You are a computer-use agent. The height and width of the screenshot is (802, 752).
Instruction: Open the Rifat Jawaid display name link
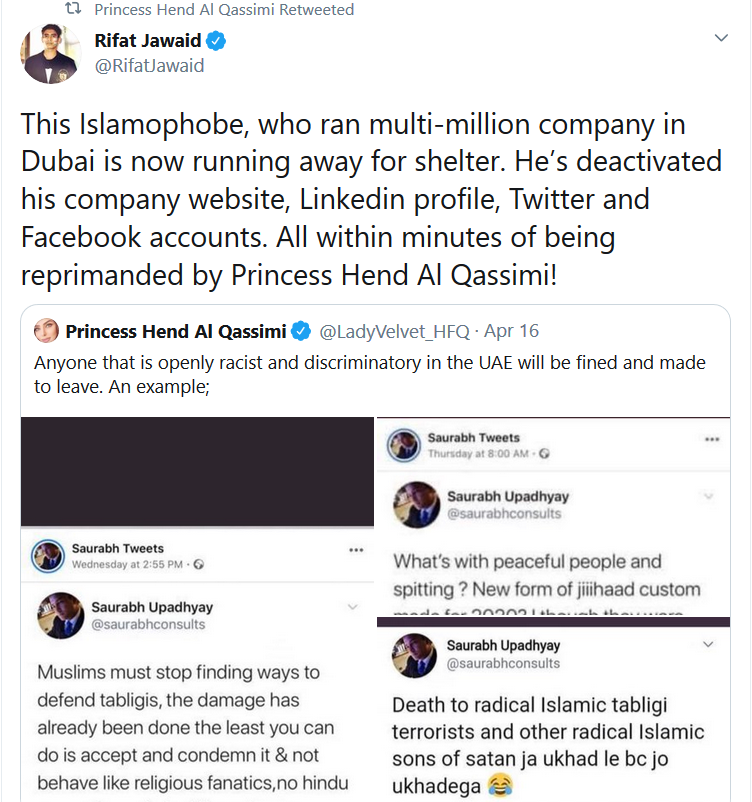click(x=148, y=42)
